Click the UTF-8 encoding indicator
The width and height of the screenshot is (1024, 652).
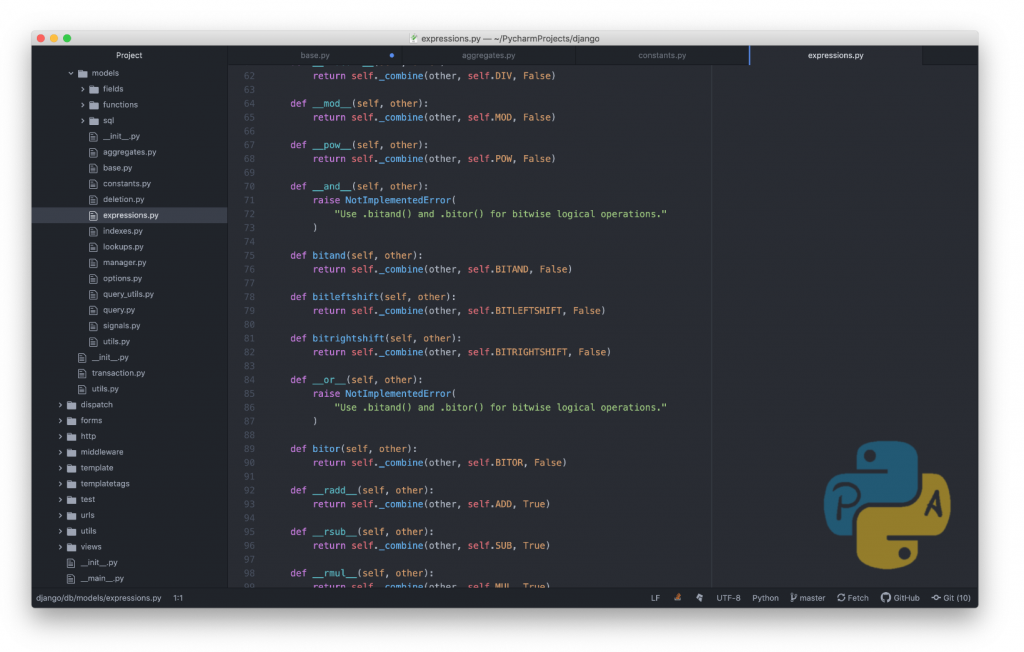[728, 597]
